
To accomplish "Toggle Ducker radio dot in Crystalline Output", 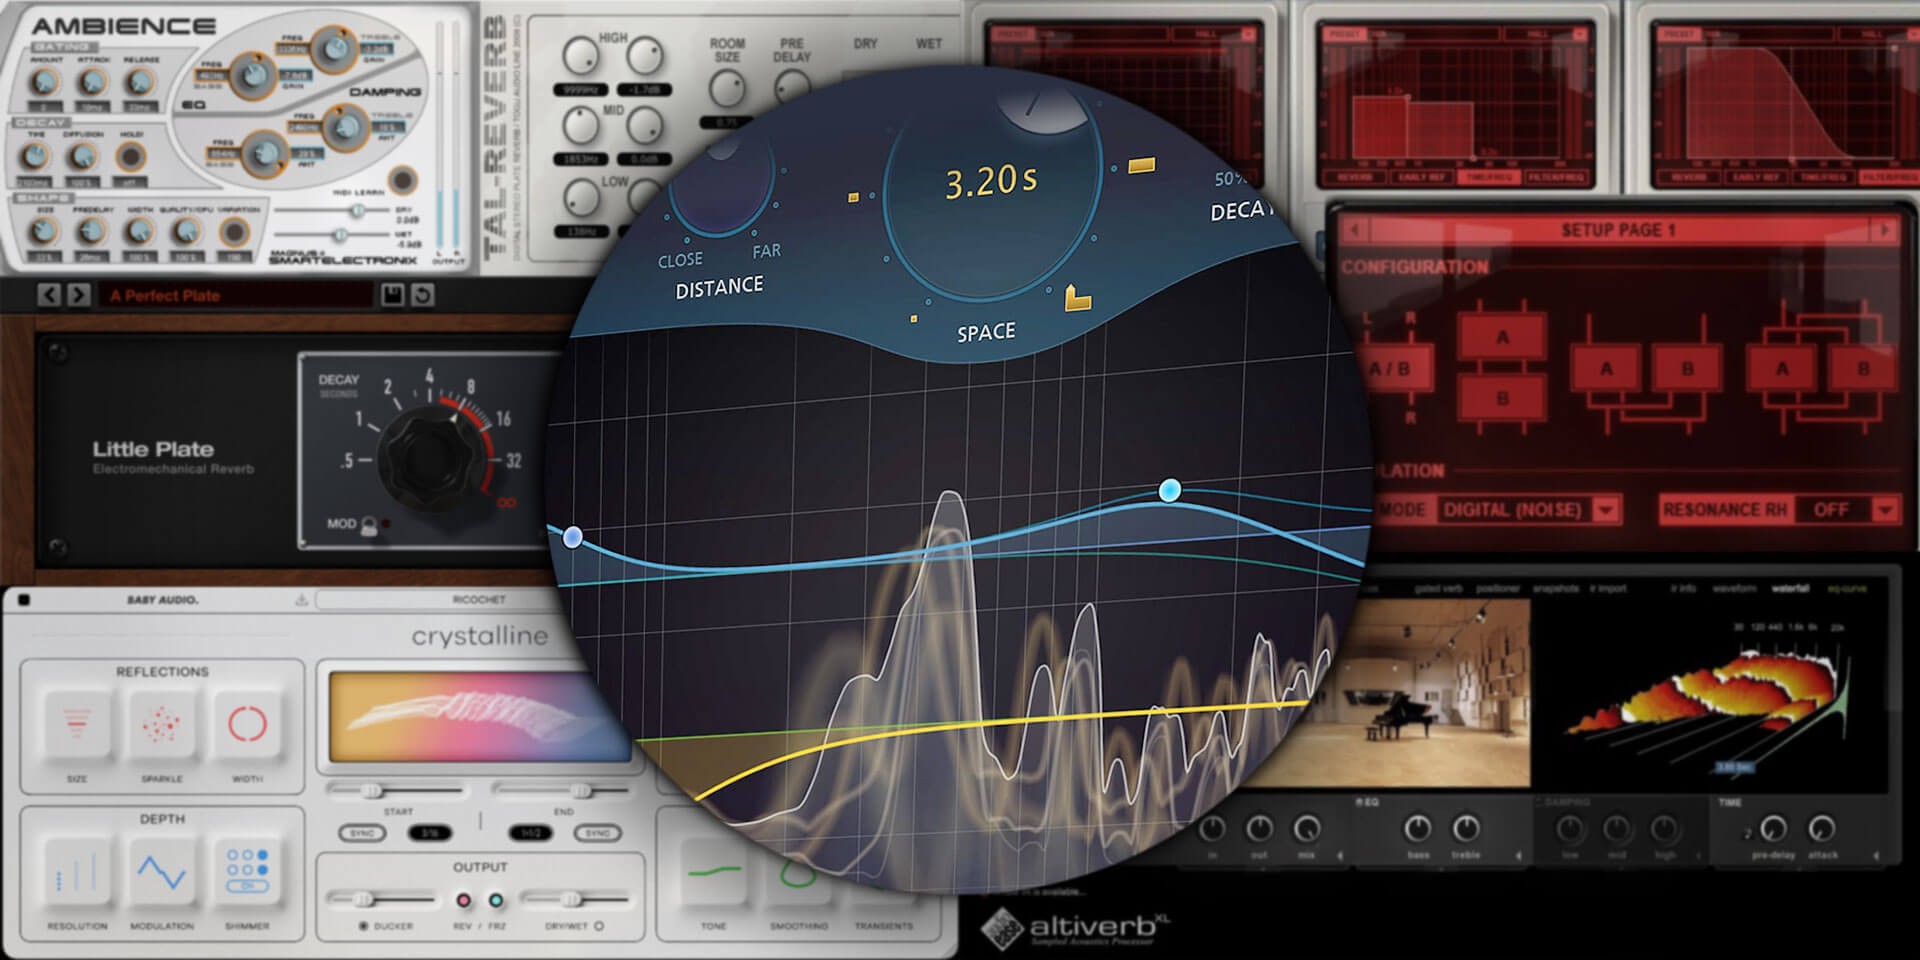I will click(363, 926).
